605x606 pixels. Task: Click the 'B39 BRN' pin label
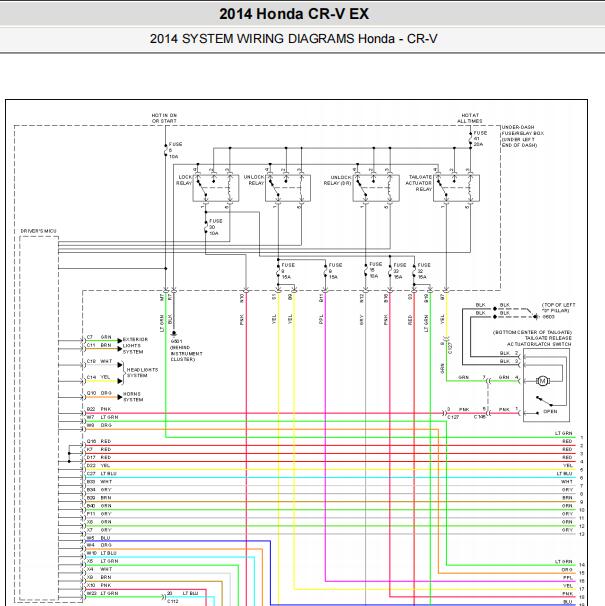99,498
